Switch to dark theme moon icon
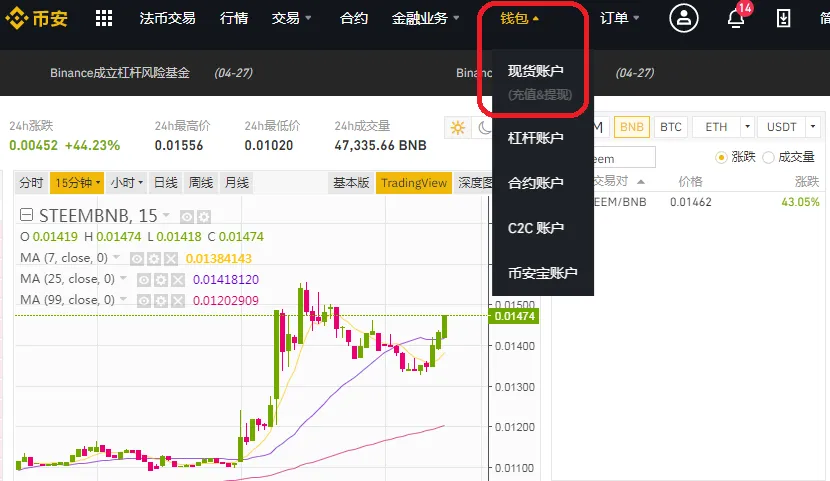830x481 pixels. (x=484, y=128)
